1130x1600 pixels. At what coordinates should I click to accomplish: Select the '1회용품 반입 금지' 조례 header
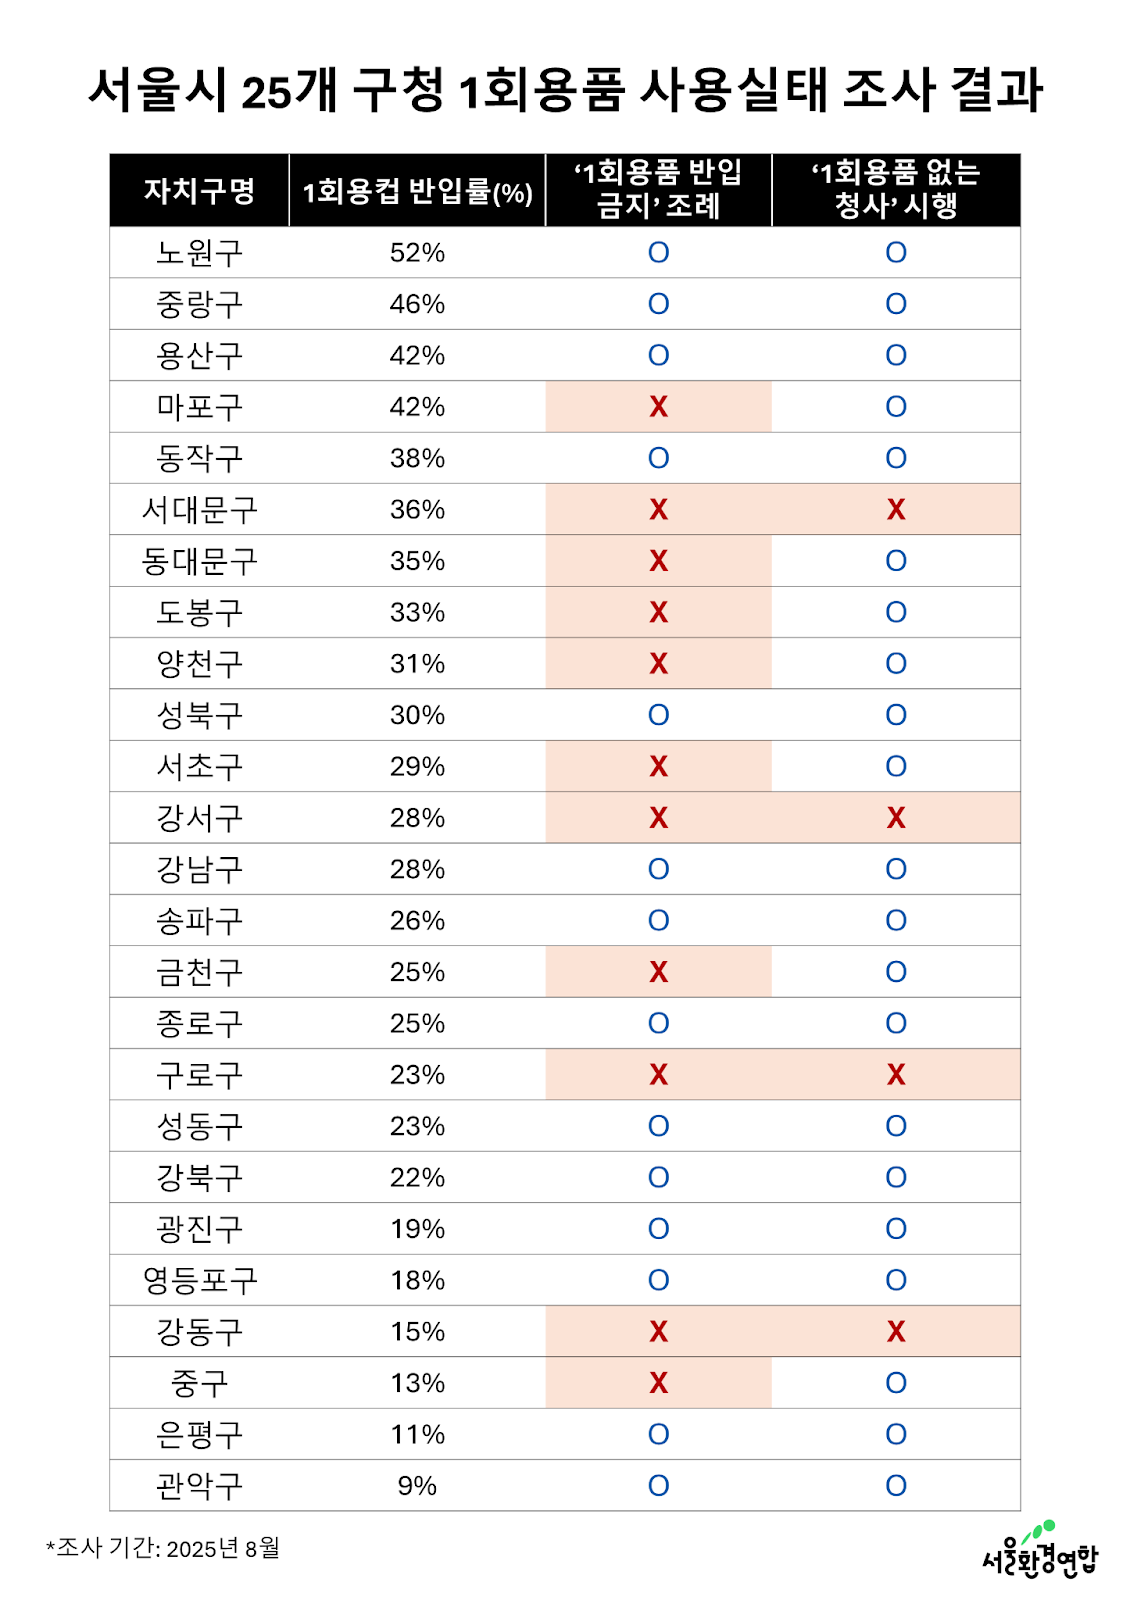tap(658, 189)
